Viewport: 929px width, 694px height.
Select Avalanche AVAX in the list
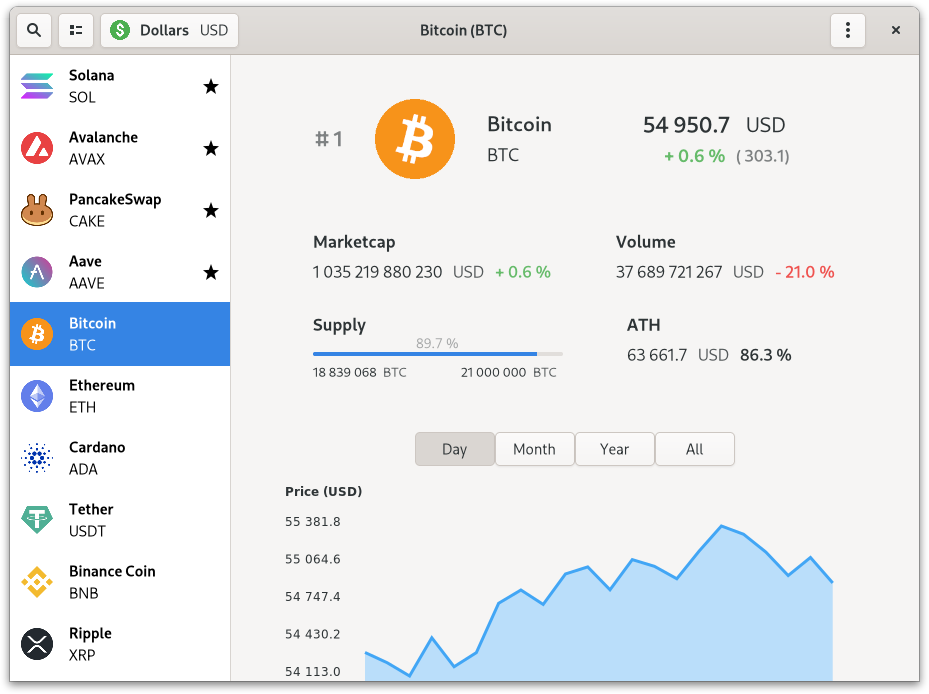pyautogui.click(x=120, y=148)
